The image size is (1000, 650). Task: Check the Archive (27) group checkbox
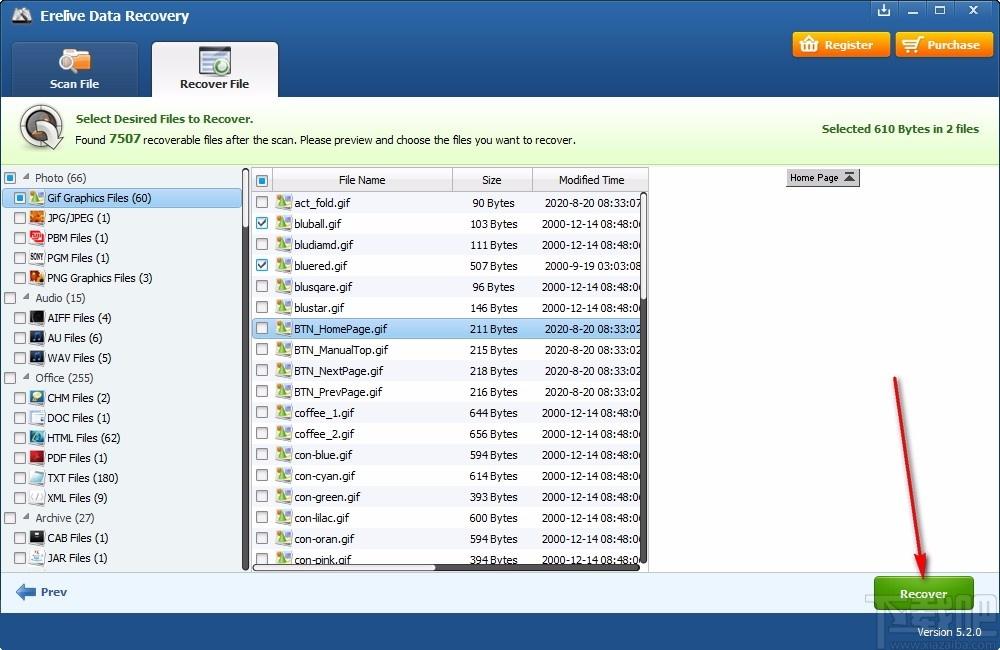10,518
